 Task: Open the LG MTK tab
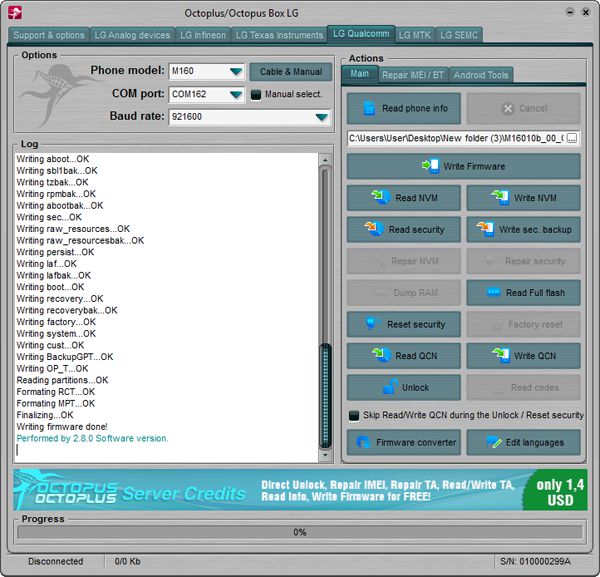pos(414,35)
